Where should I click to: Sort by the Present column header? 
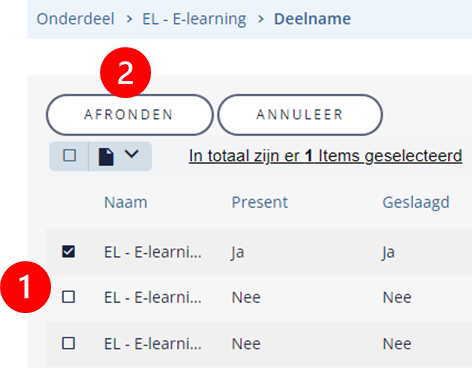(x=260, y=202)
